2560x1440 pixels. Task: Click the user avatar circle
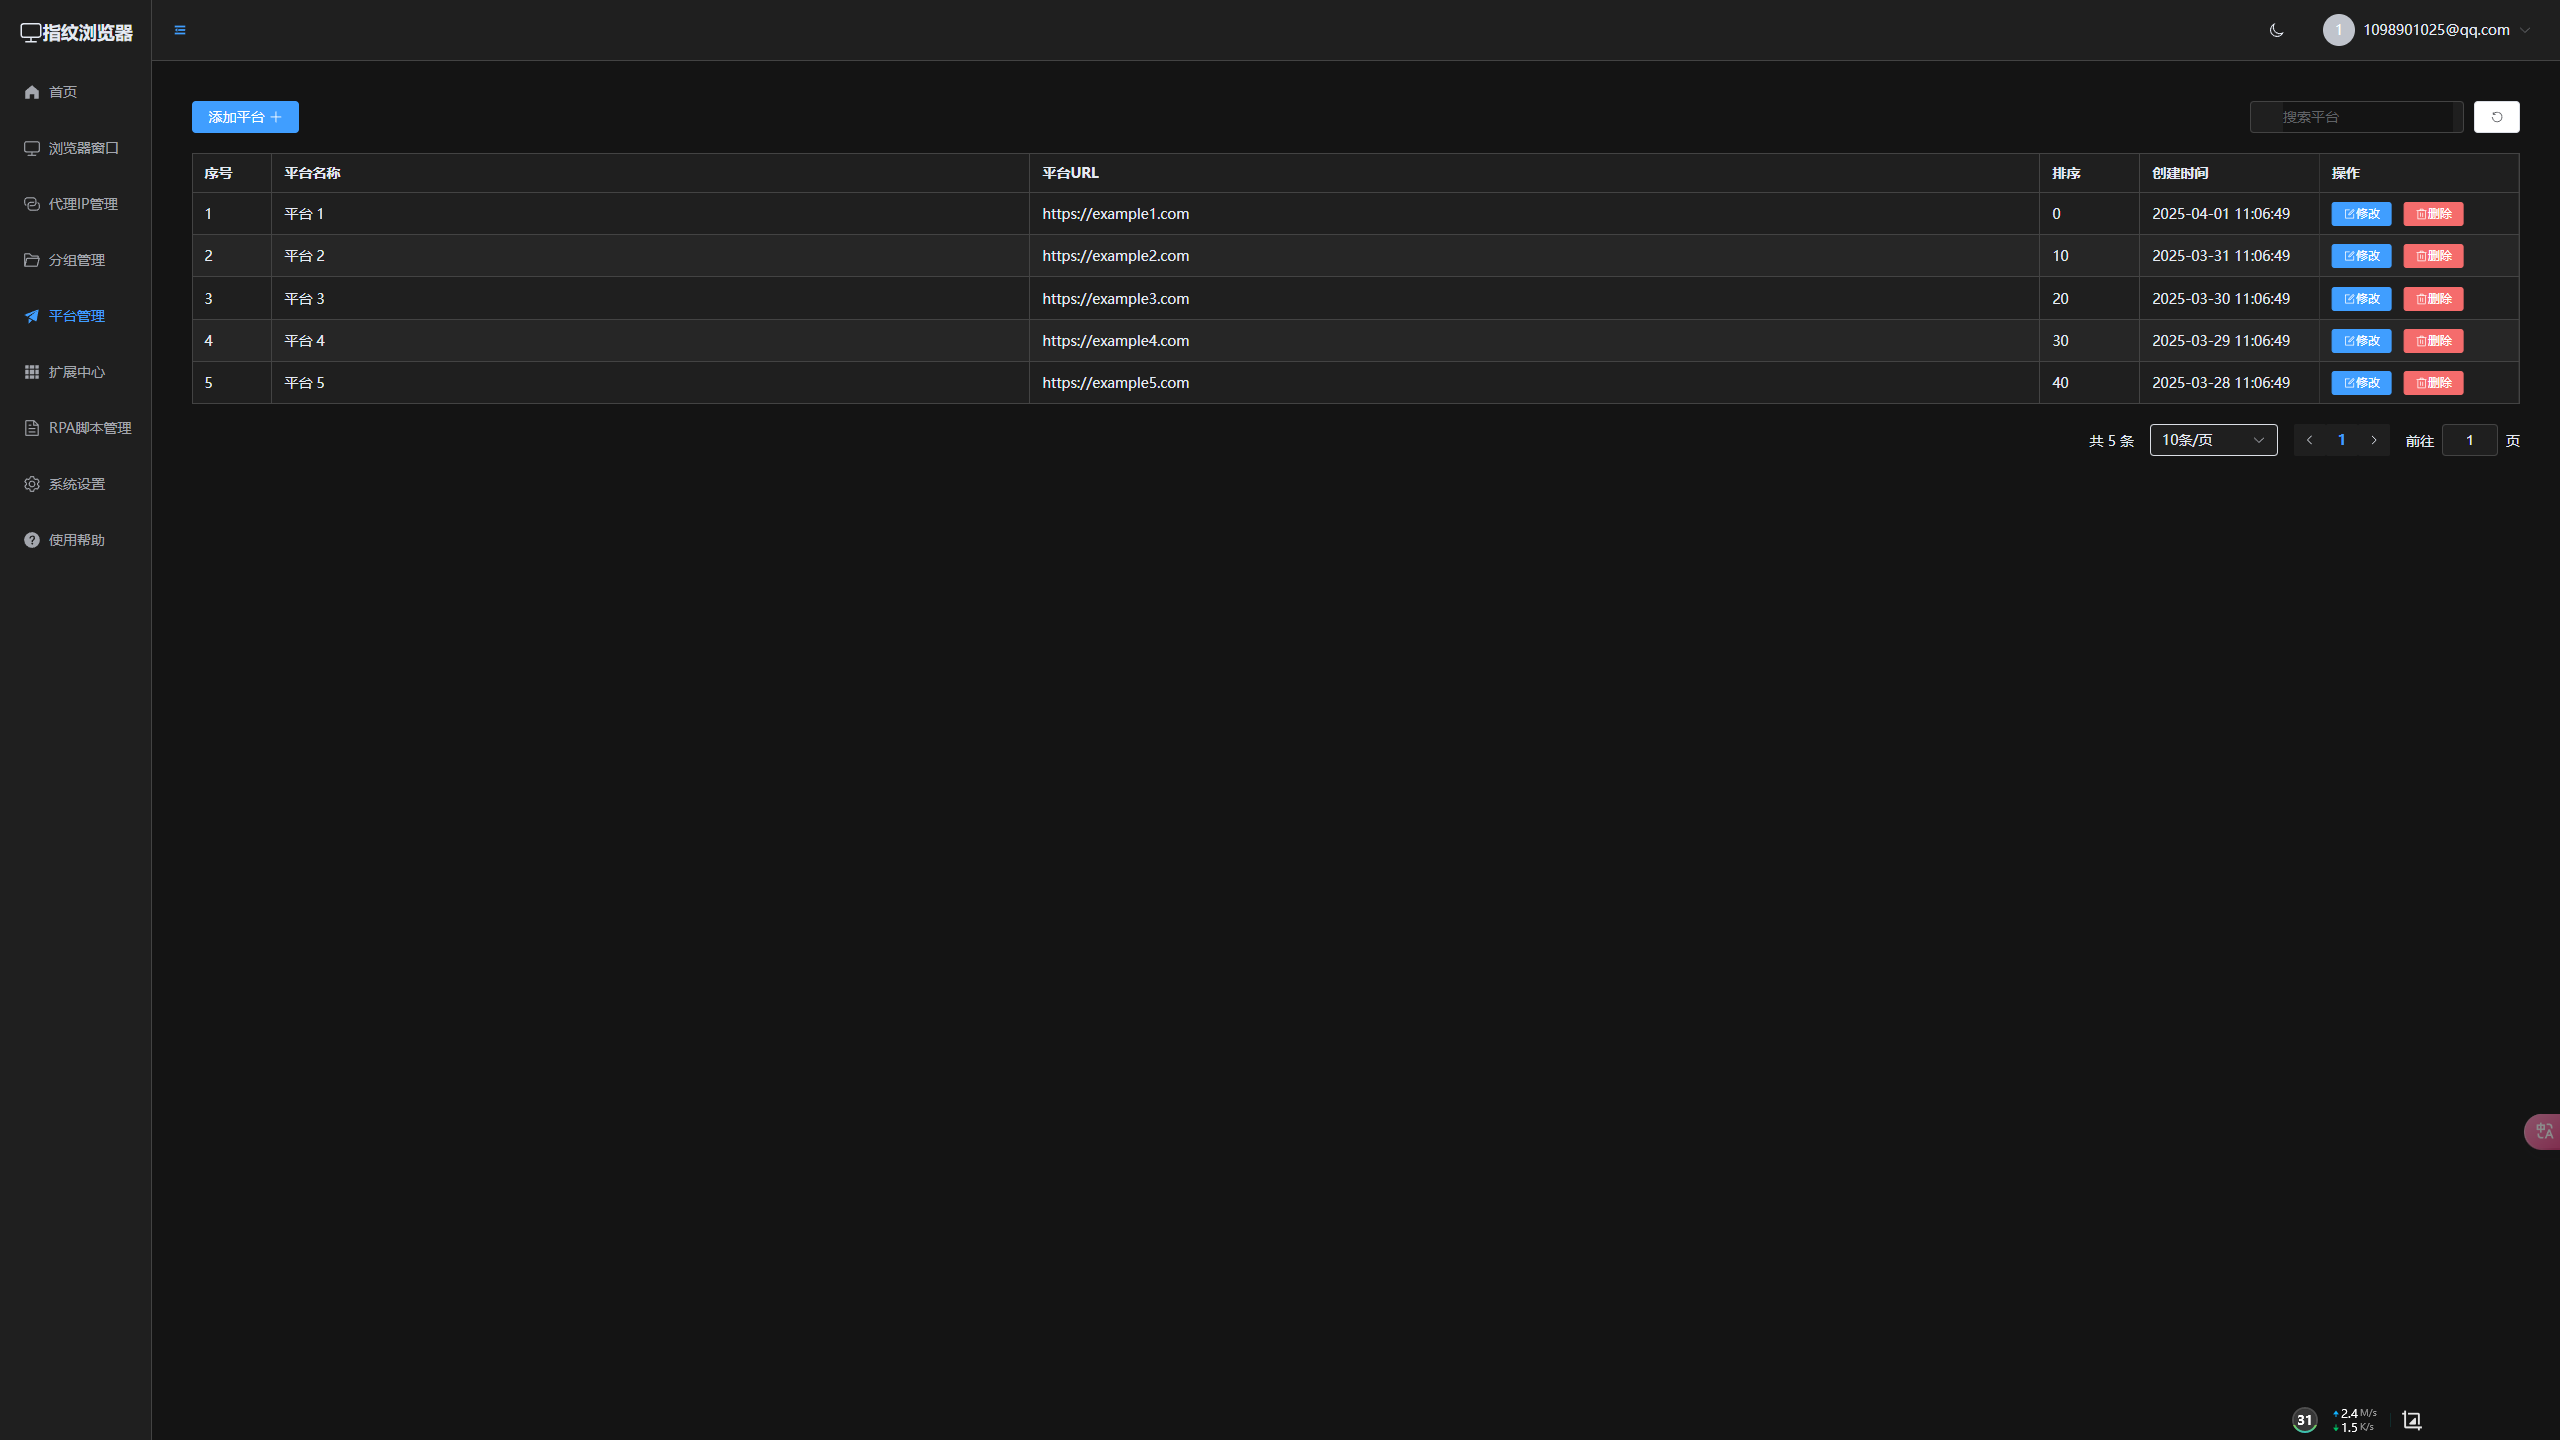click(2338, 30)
